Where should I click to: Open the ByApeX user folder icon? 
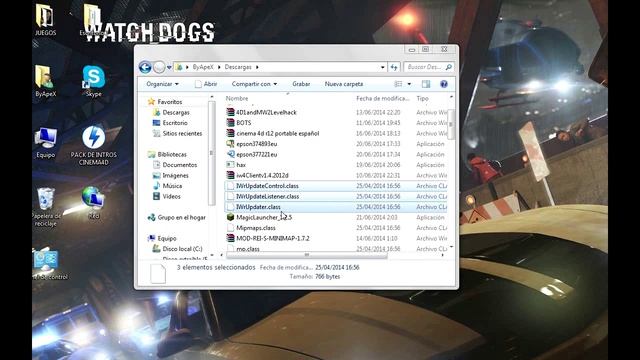[x=45, y=81]
